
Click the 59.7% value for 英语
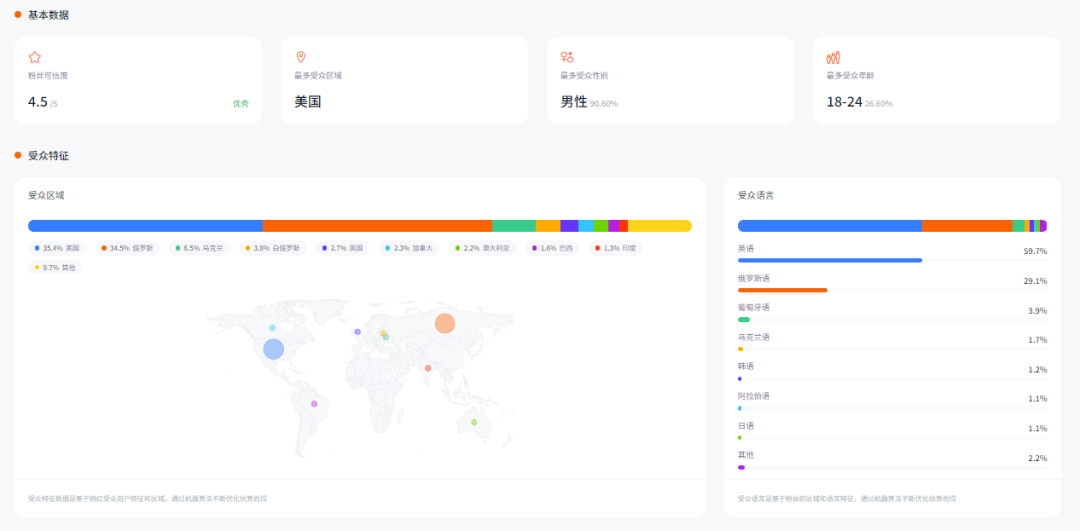1035,251
